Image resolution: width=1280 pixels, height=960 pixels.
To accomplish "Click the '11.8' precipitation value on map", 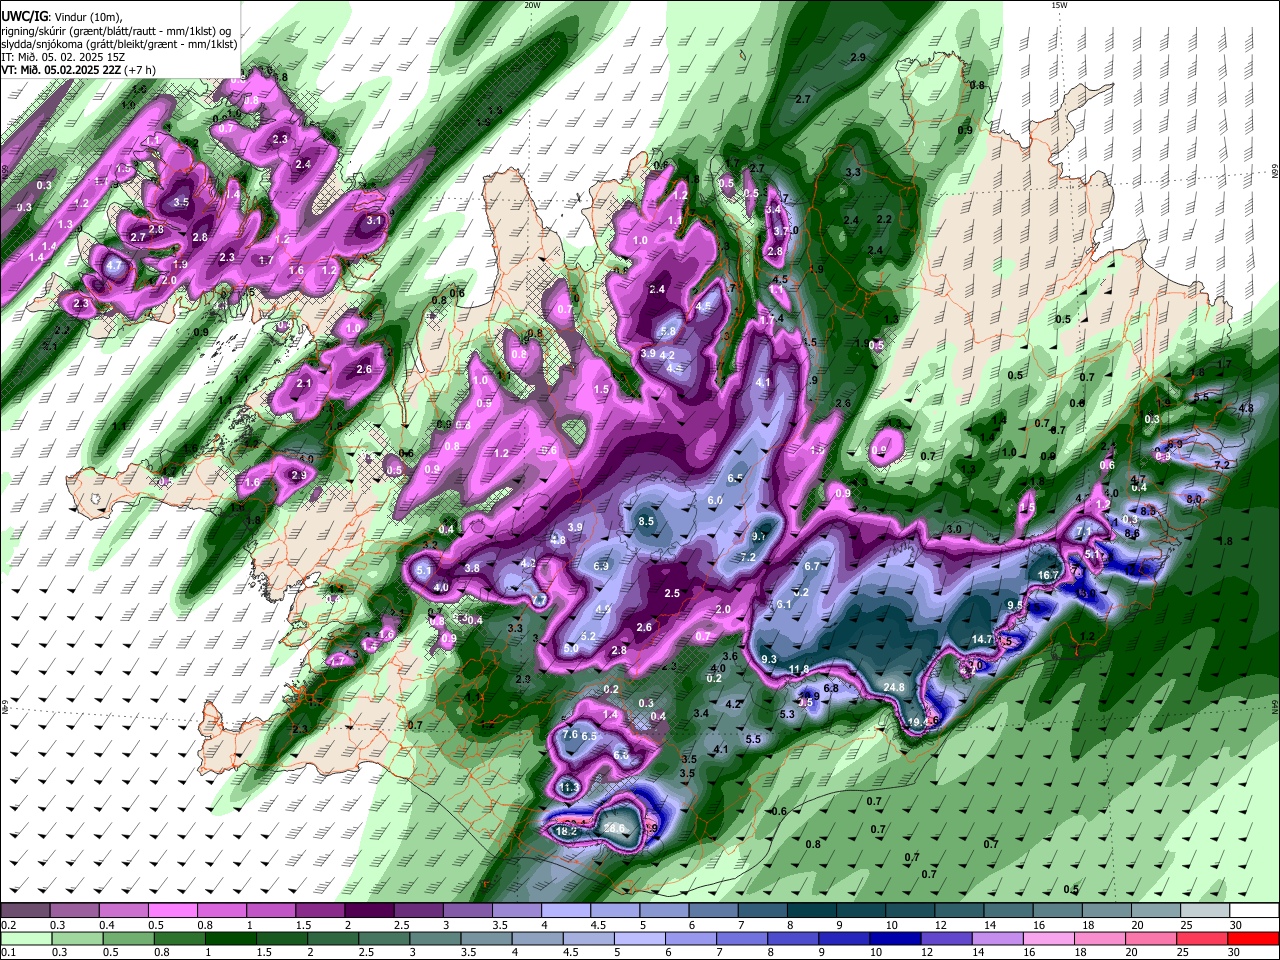I will [799, 669].
